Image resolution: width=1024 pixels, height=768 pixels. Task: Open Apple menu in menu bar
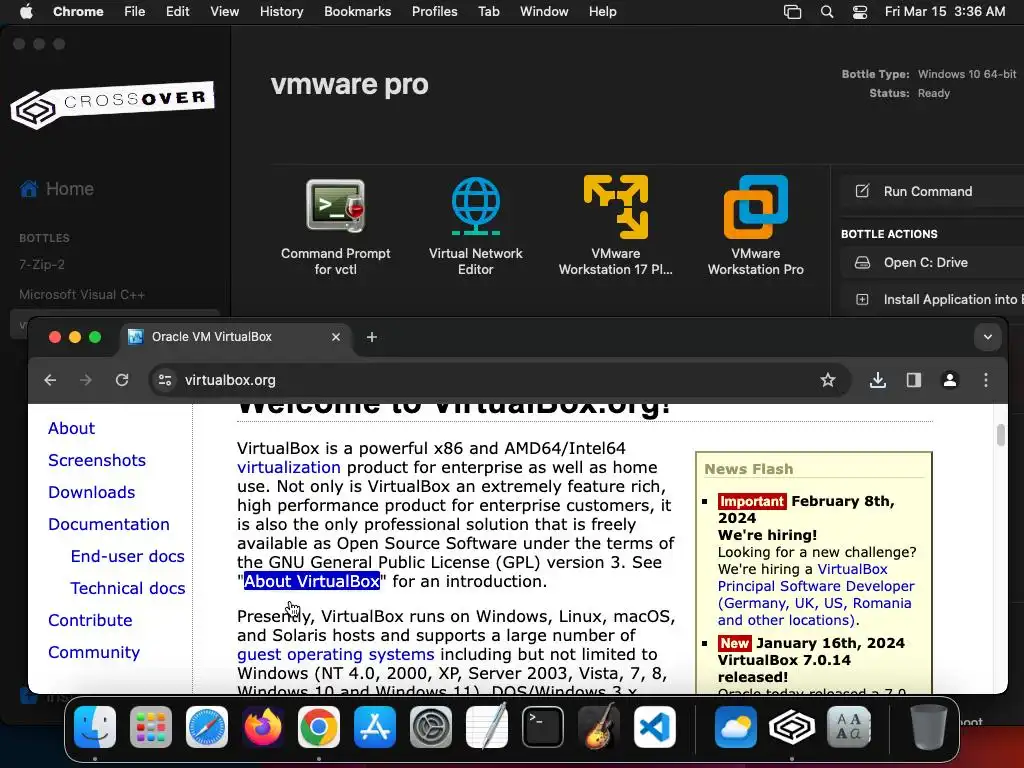point(26,12)
